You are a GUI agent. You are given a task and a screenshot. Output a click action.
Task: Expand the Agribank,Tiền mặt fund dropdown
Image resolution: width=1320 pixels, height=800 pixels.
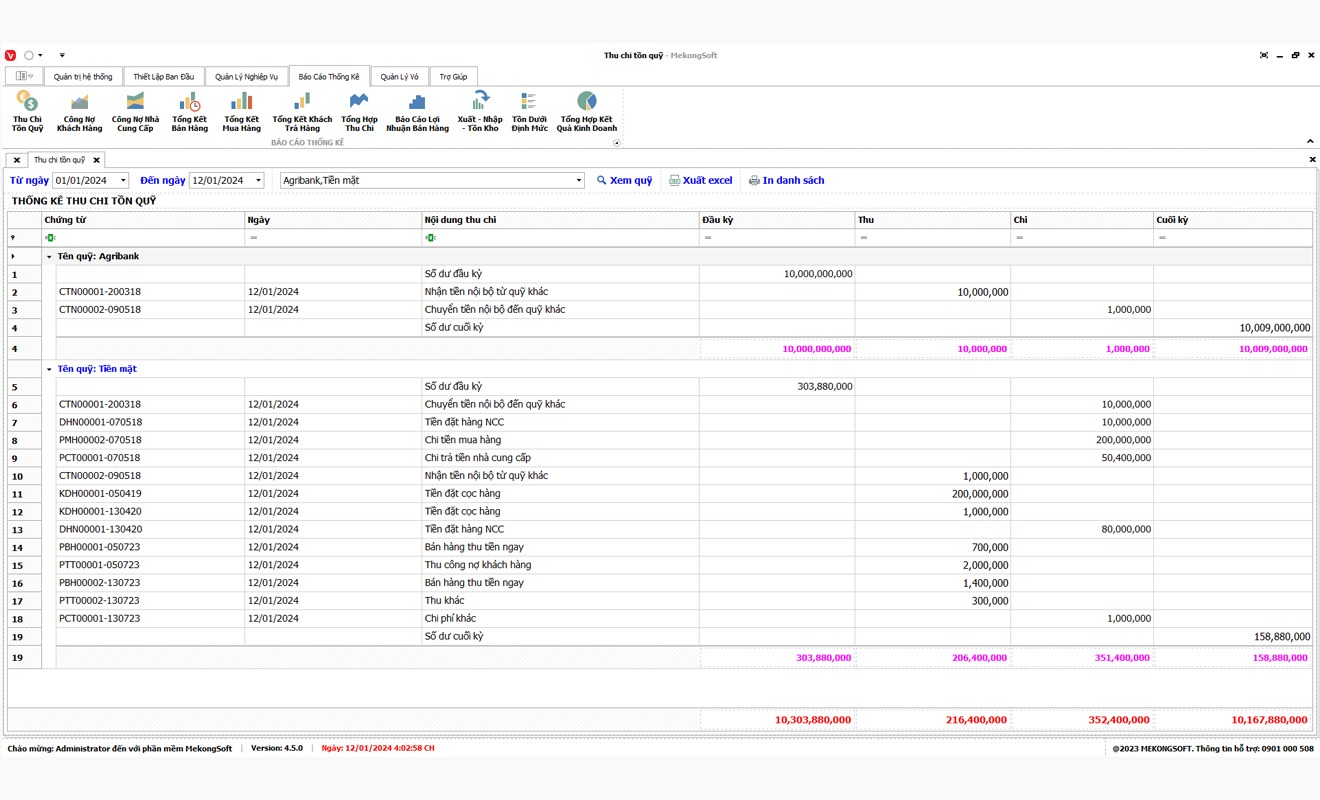click(579, 181)
